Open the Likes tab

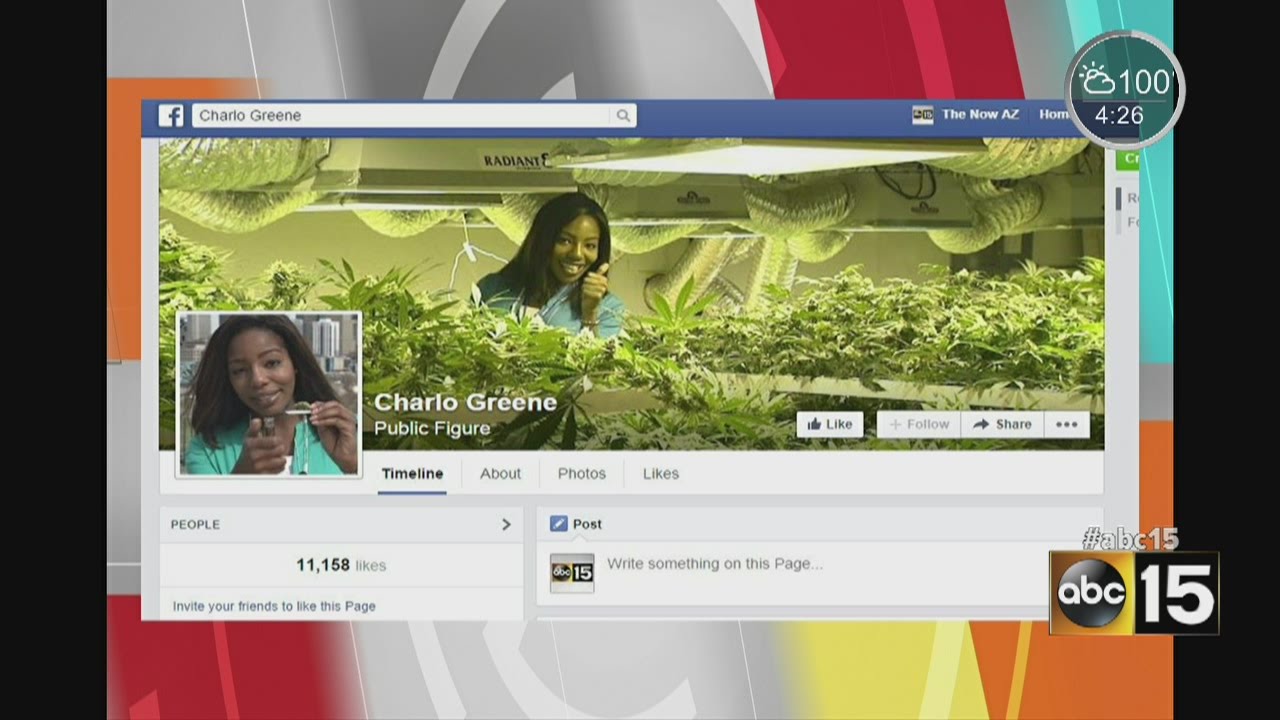(x=660, y=474)
